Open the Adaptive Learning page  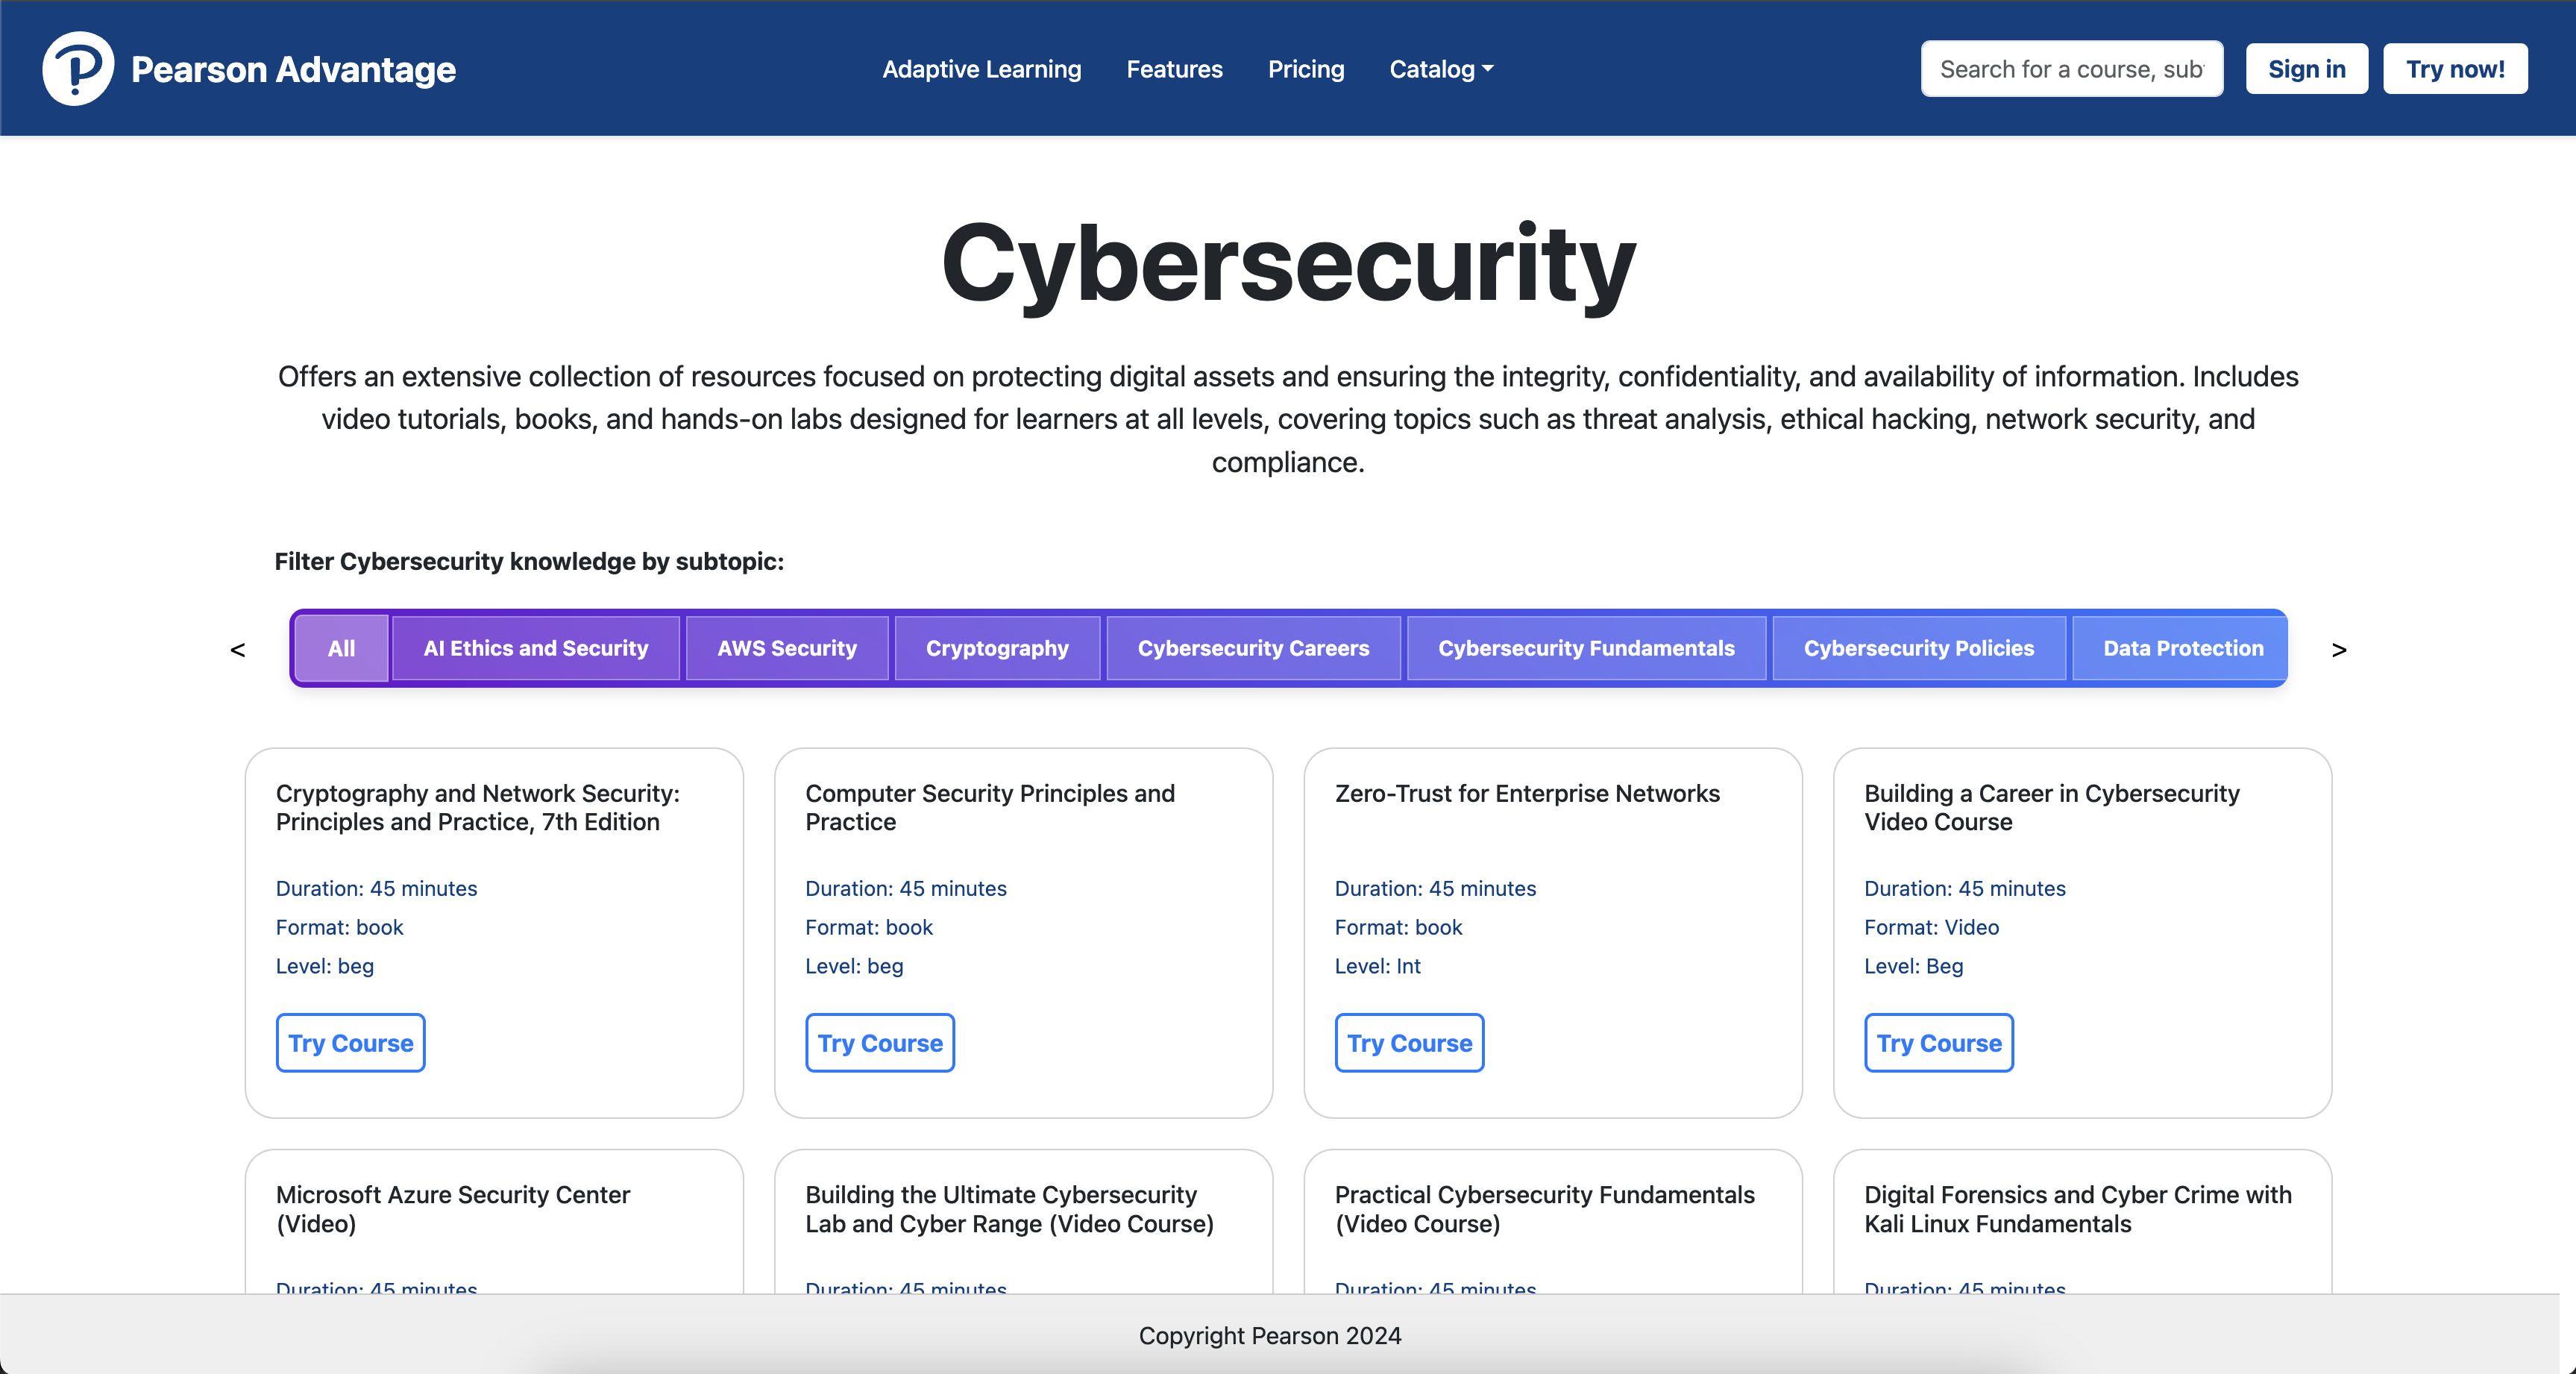[x=981, y=69]
